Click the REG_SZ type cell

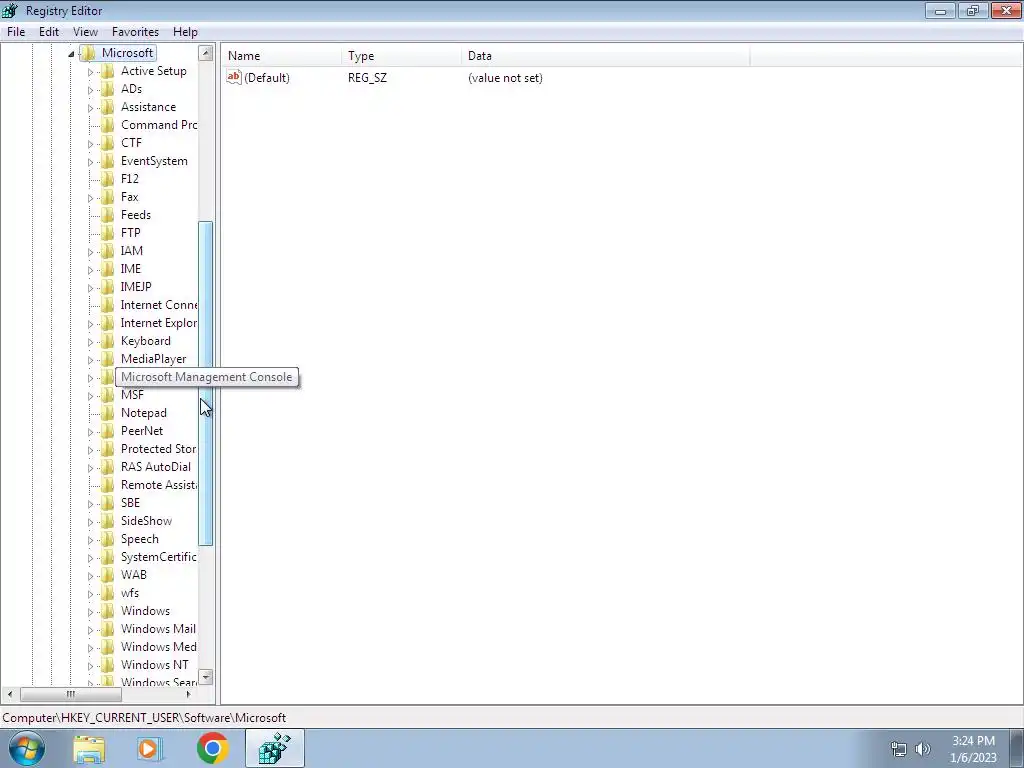367,78
